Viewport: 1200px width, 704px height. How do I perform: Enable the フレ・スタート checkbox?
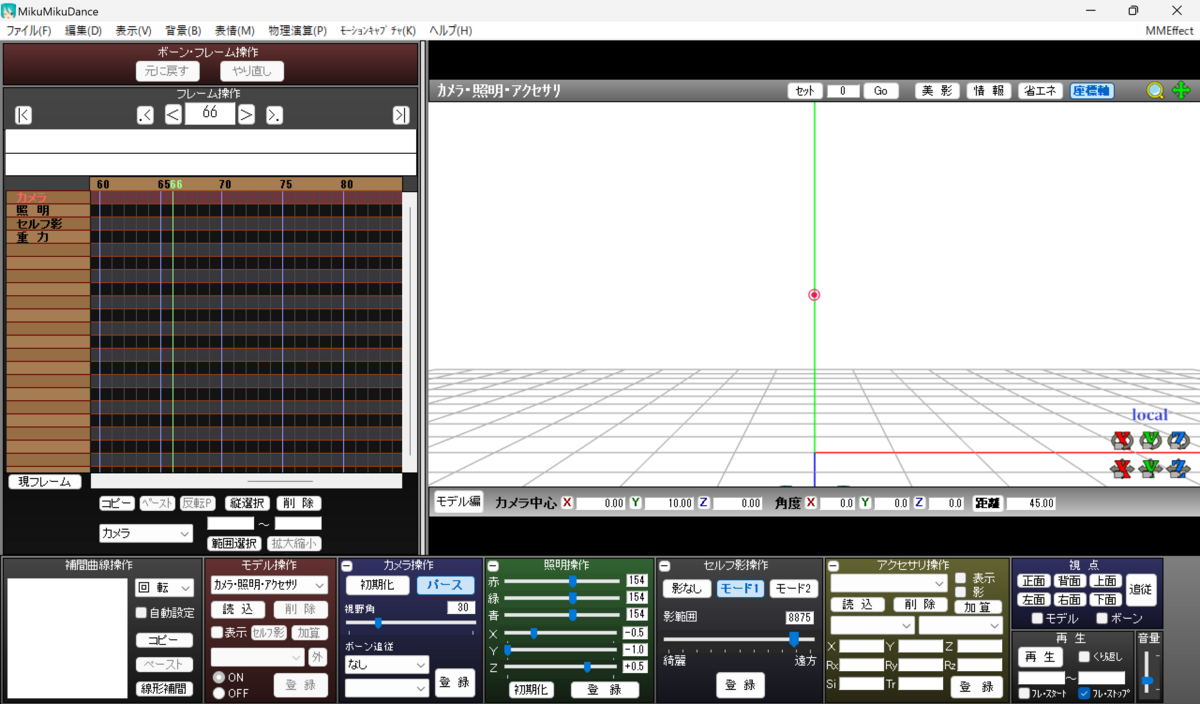coord(1024,693)
